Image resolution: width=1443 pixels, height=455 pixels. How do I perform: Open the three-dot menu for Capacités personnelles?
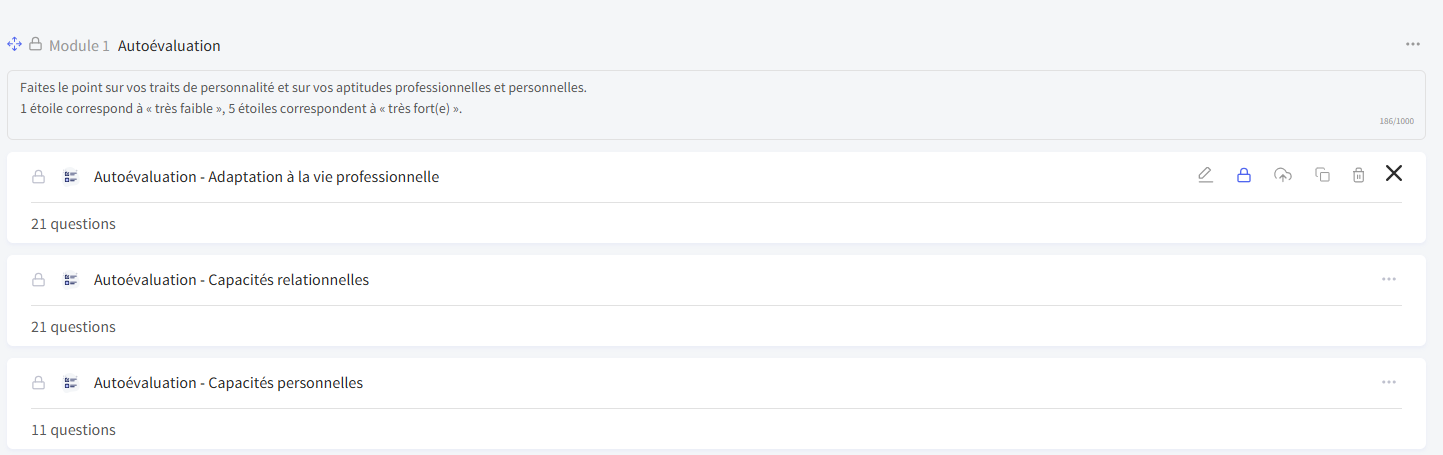(1388, 382)
